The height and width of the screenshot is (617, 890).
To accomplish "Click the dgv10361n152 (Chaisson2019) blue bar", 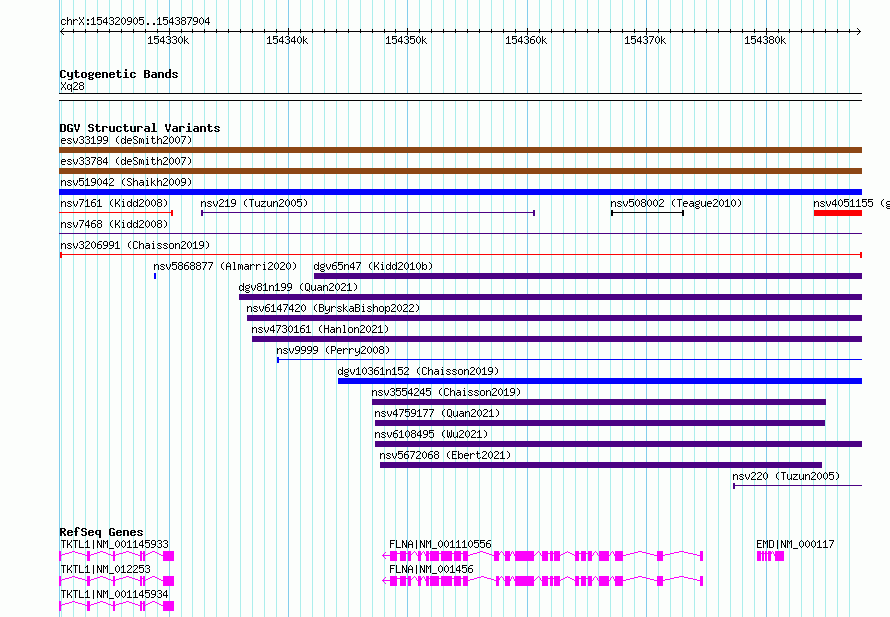I will [599, 381].
